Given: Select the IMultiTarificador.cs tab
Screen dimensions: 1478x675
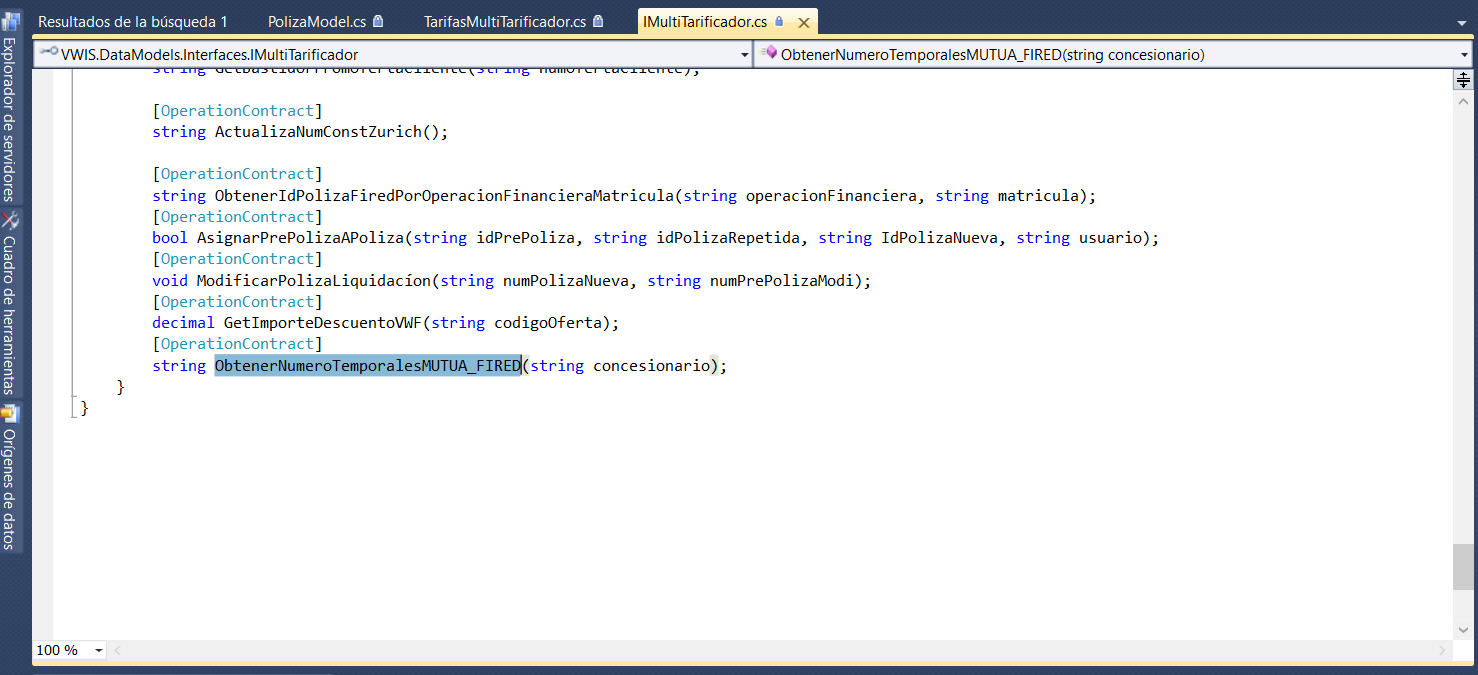Looking at the screenshot, I should pyautogui.click(x=705, y=21).
